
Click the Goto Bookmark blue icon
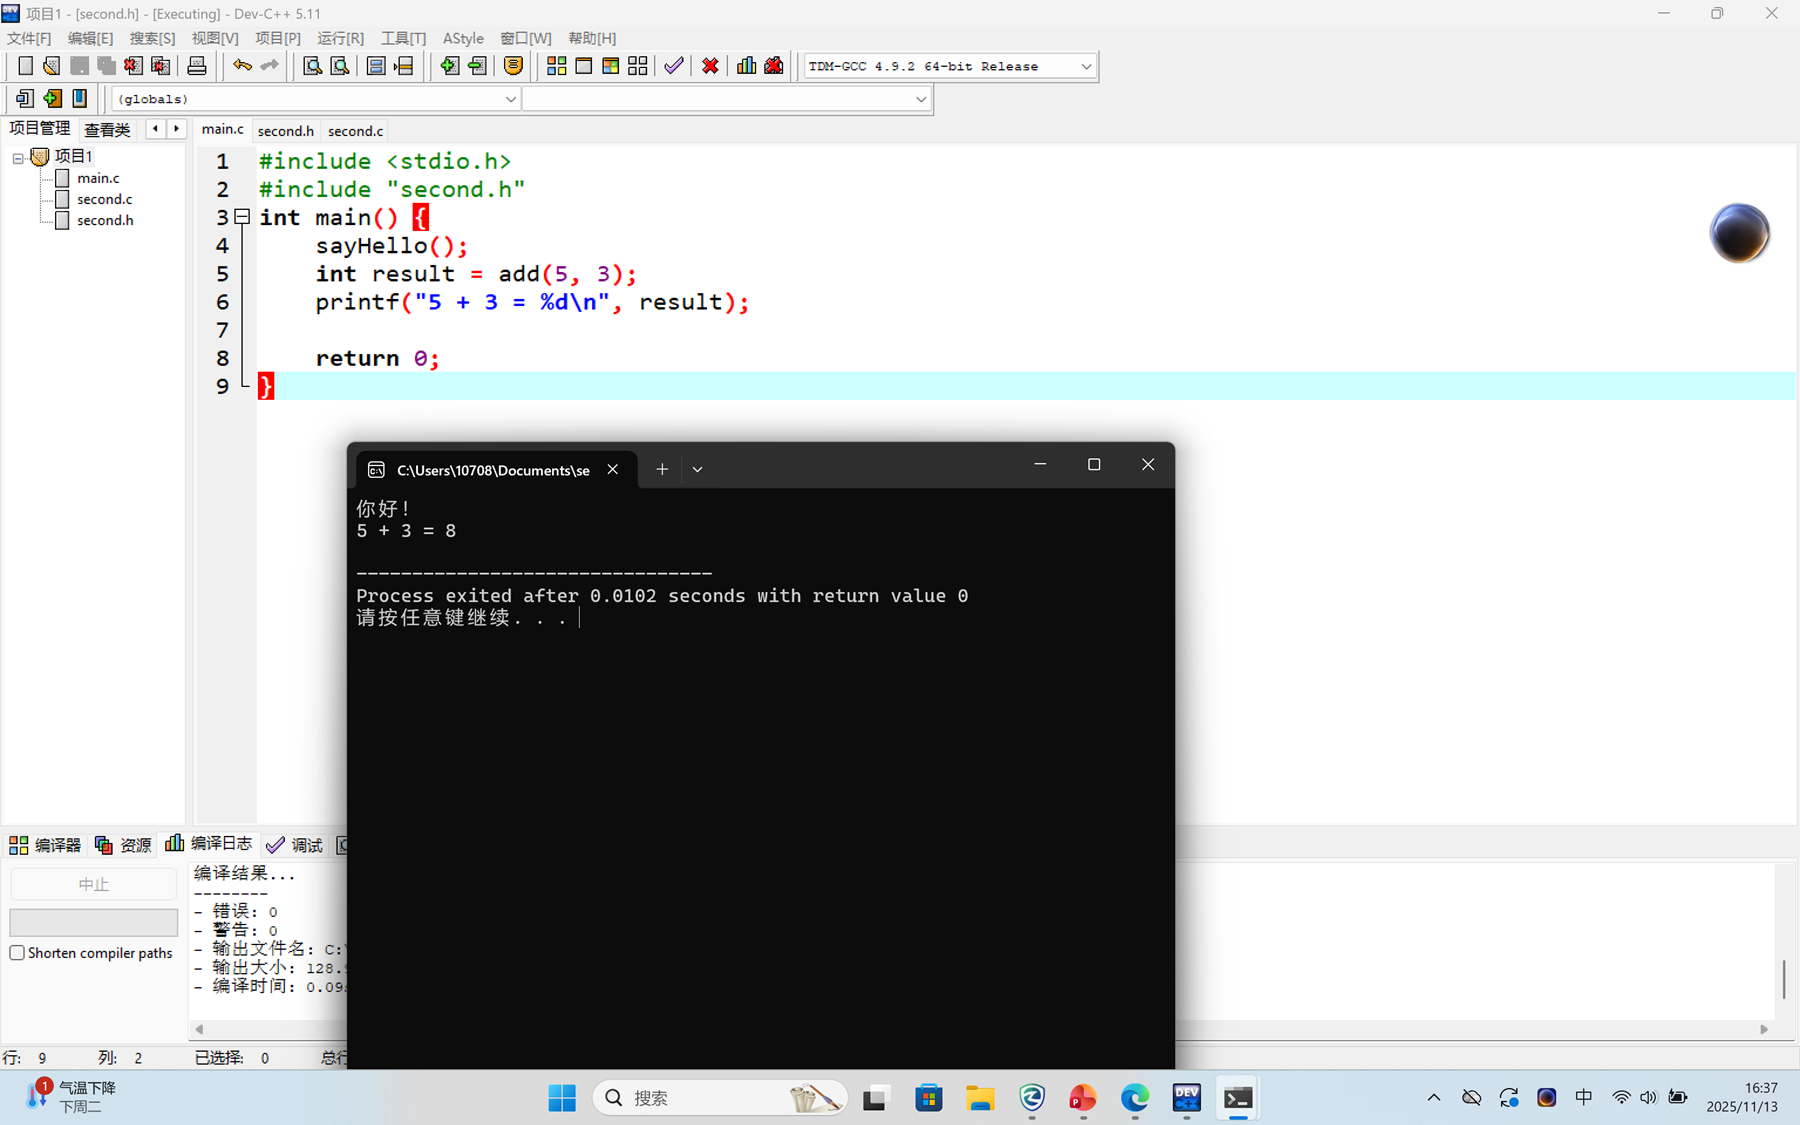tap(79, 98)
